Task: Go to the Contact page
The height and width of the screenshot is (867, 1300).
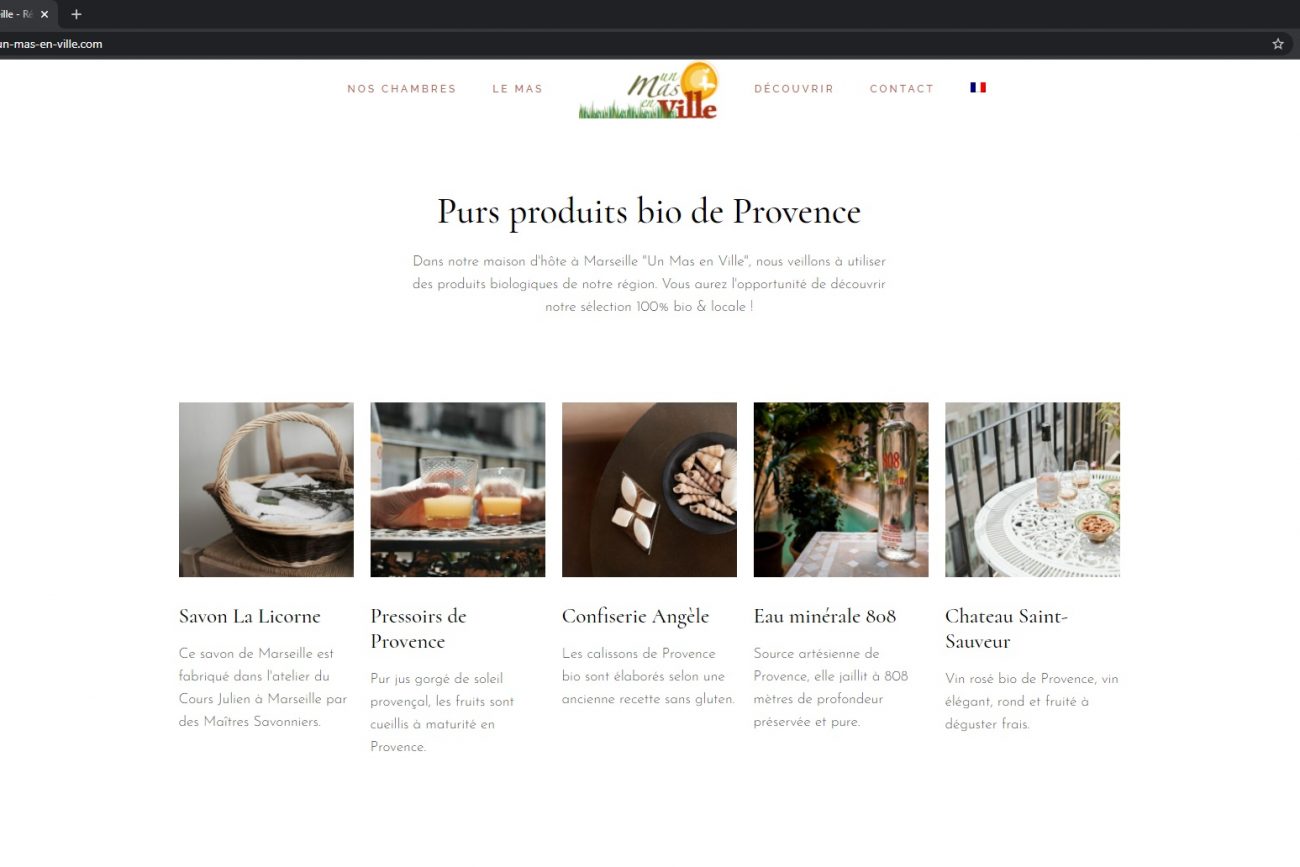Action: point(902,89)
